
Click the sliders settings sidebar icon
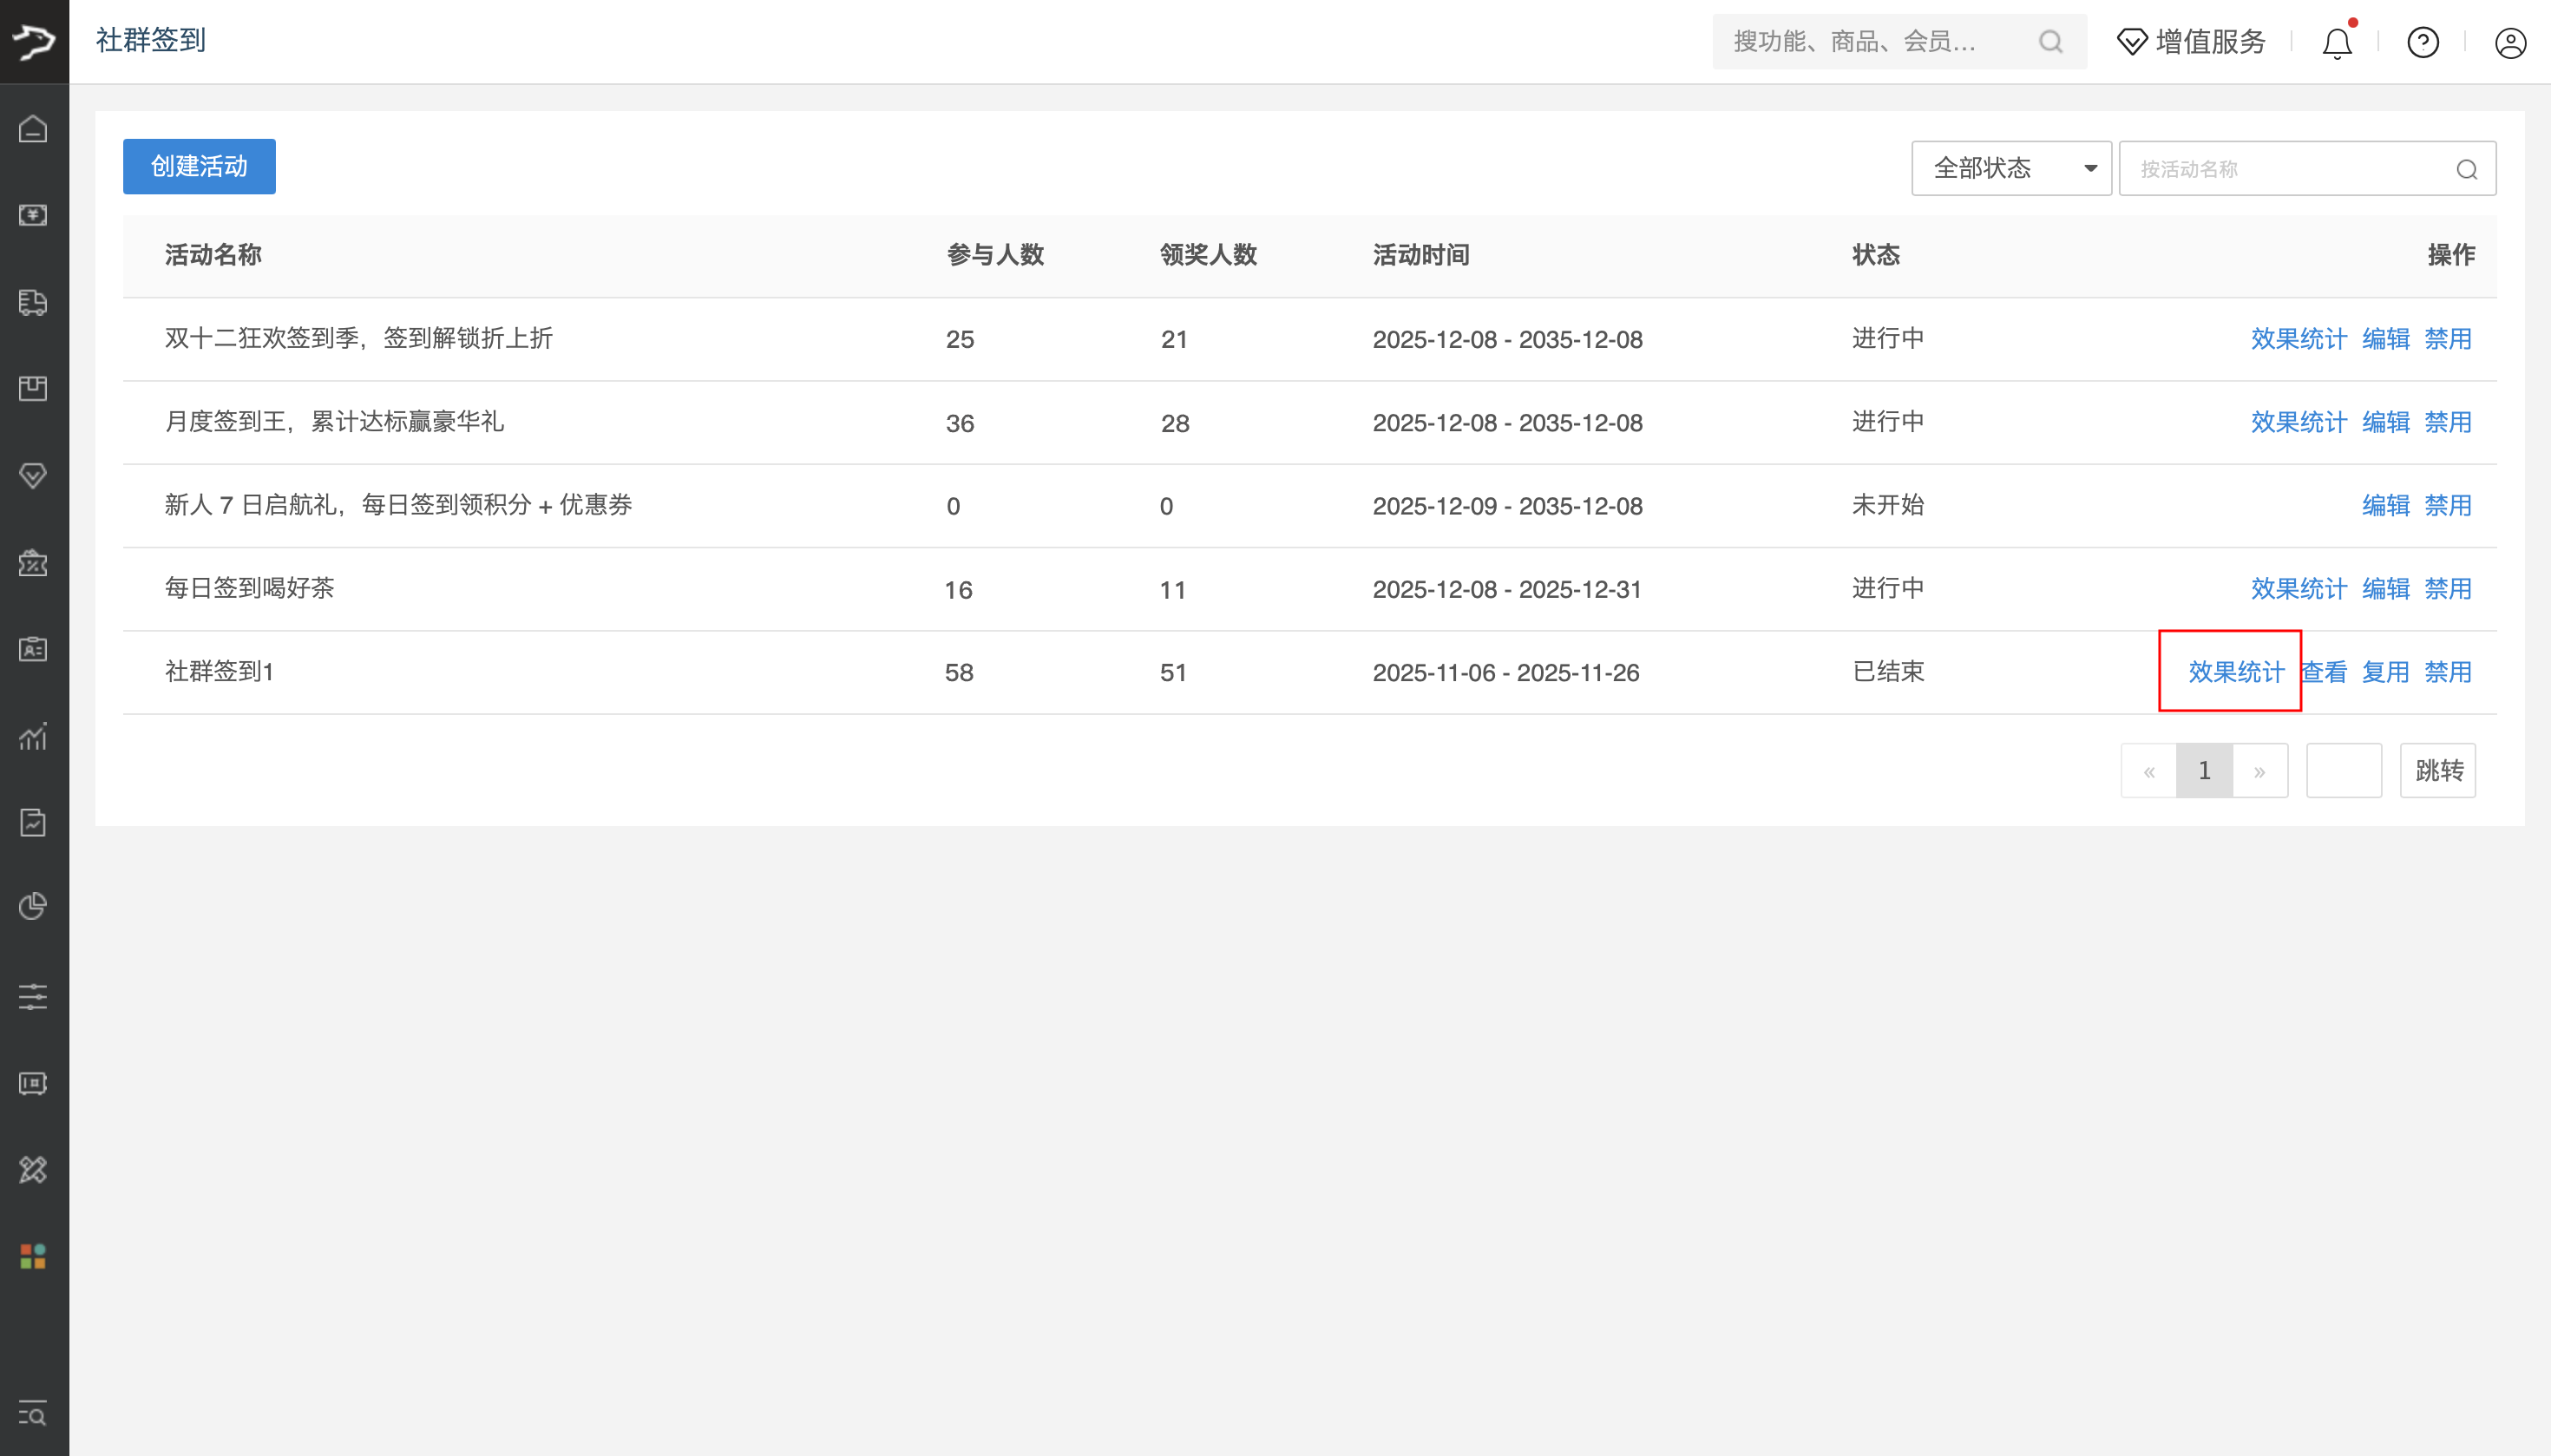[33, 996]
